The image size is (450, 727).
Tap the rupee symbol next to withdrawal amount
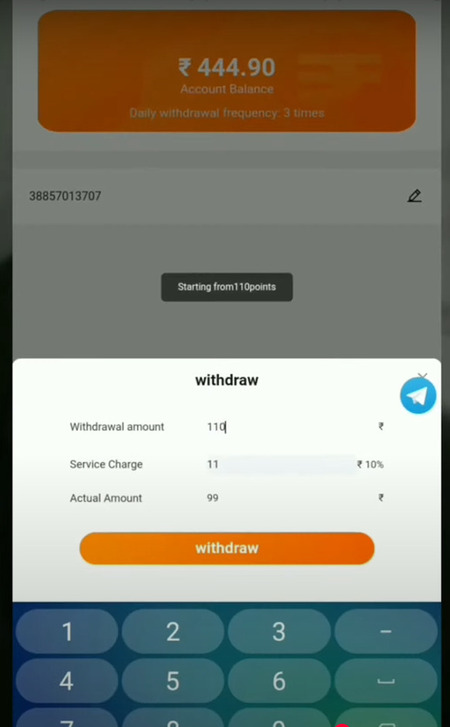pyautogui.click(x=381, y=426)
